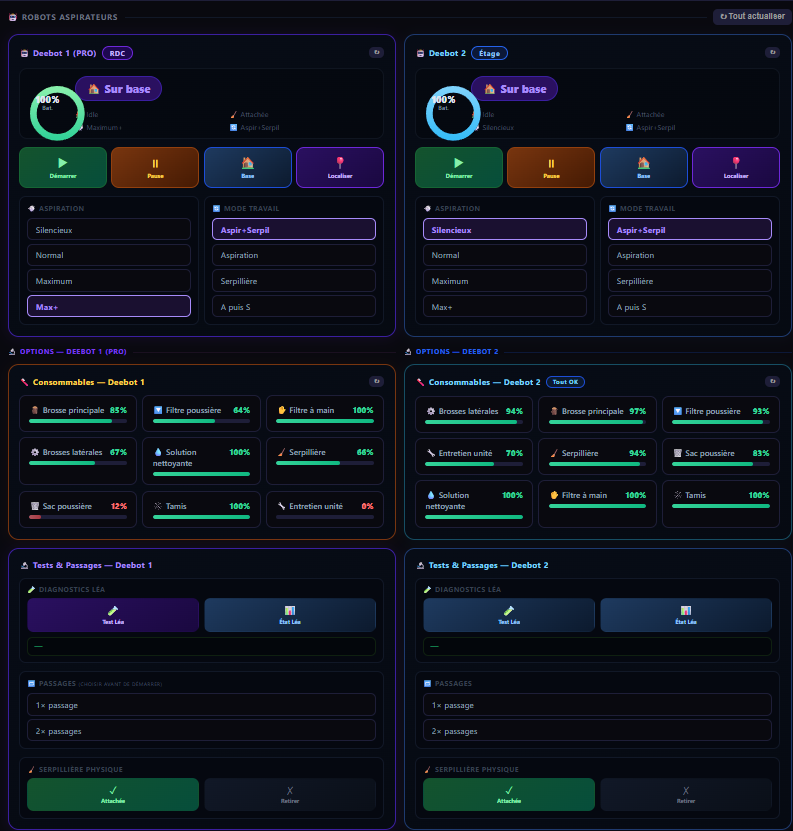The width and height of the screenshot is (793, 831).
Task: Click the Tout OK badge
Action: coord(565,382)
